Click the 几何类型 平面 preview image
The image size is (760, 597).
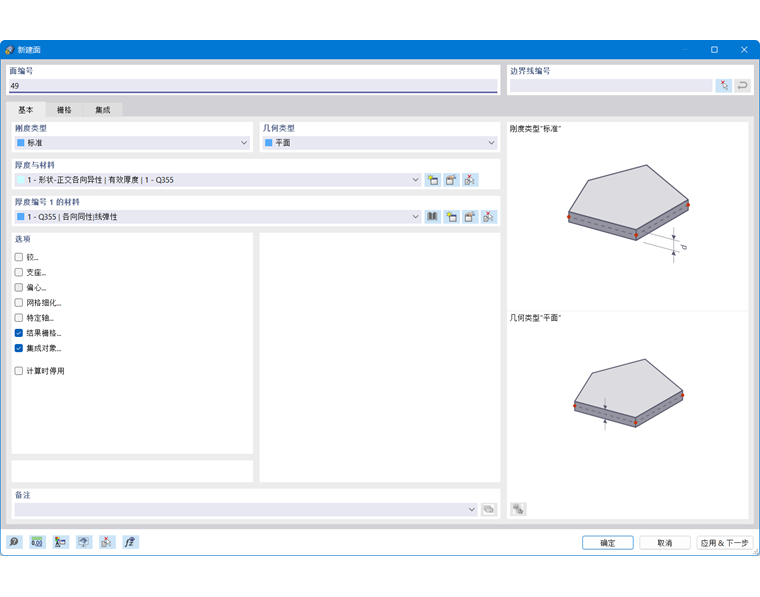pos(628,393)
